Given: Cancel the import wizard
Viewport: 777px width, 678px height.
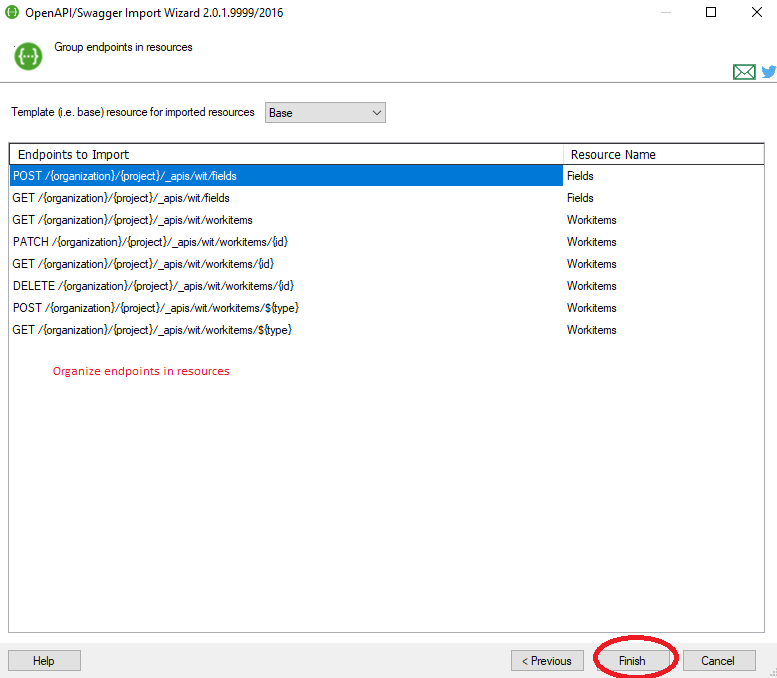Looking at the screenshot, I should [x=719, y=661].
